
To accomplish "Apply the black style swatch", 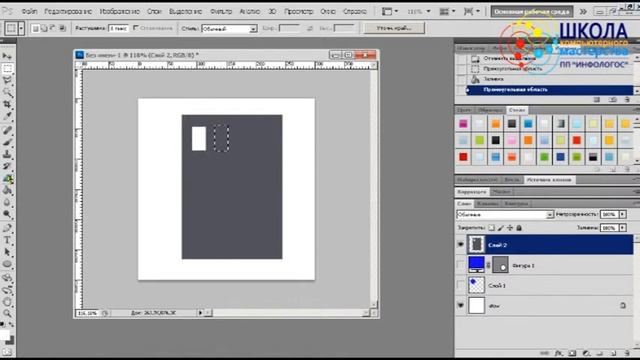I will [496, 140].
